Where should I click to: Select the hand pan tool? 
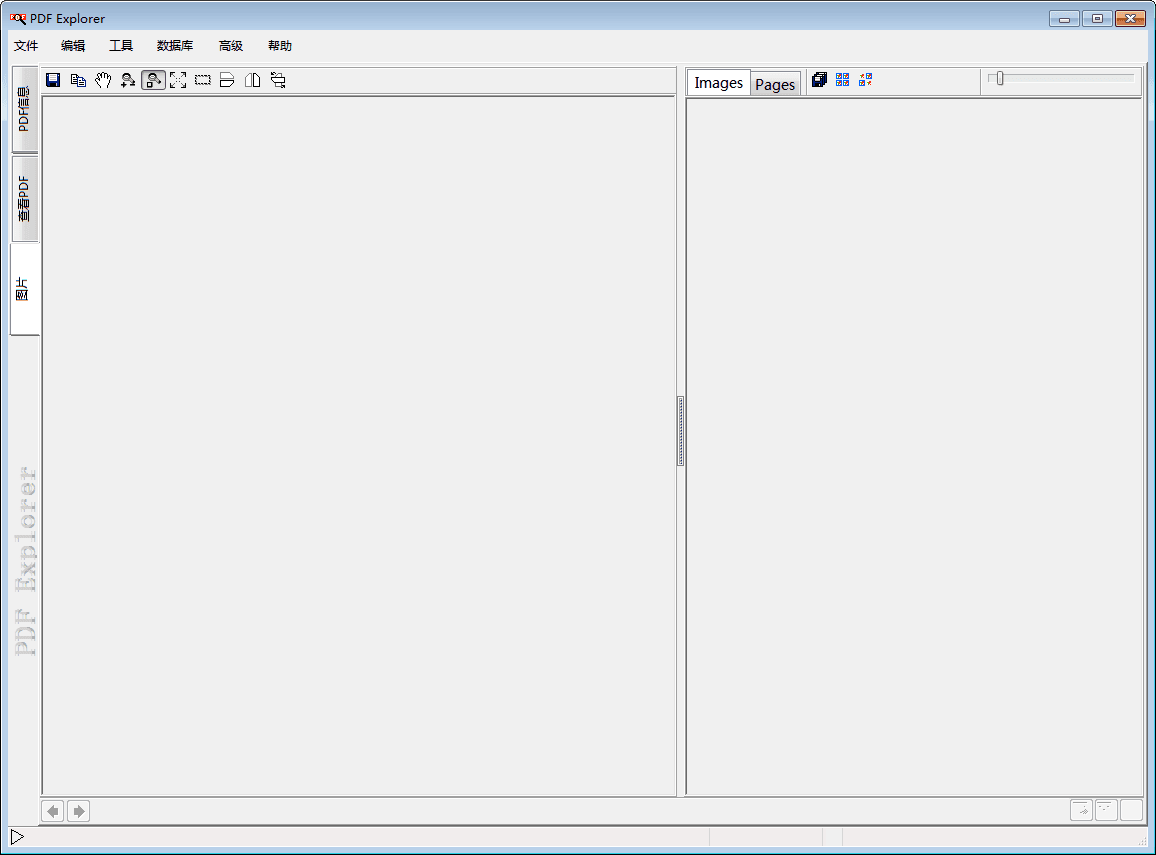103,80
